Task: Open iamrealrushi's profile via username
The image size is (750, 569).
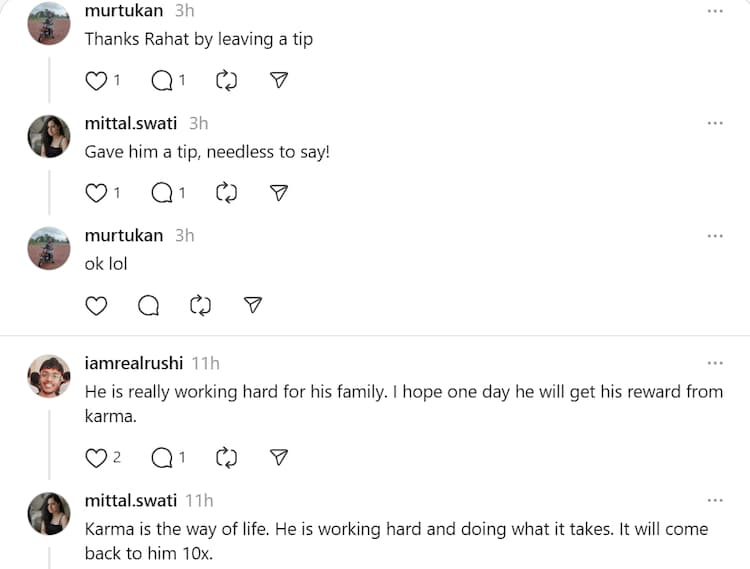Action: coord(133,363)
